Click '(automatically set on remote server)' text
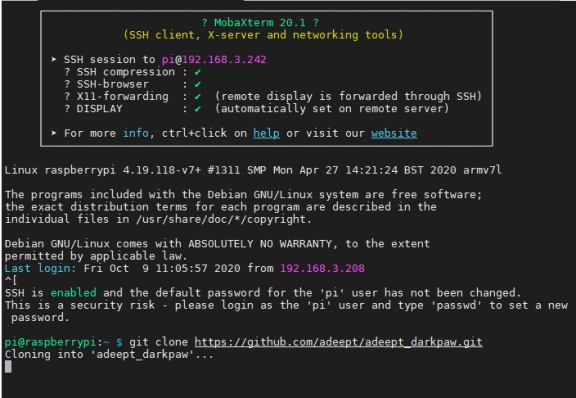Viewport: 576px width, 398px height. pyautogui.click(x=332, y=109)
